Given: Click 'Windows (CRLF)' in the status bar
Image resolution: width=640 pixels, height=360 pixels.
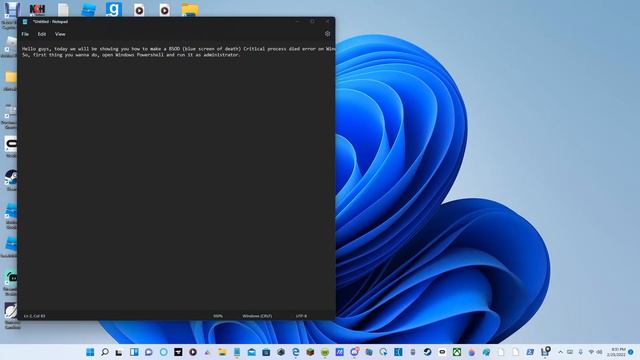Looking at the screenshot, I should [x=257, y=316].
